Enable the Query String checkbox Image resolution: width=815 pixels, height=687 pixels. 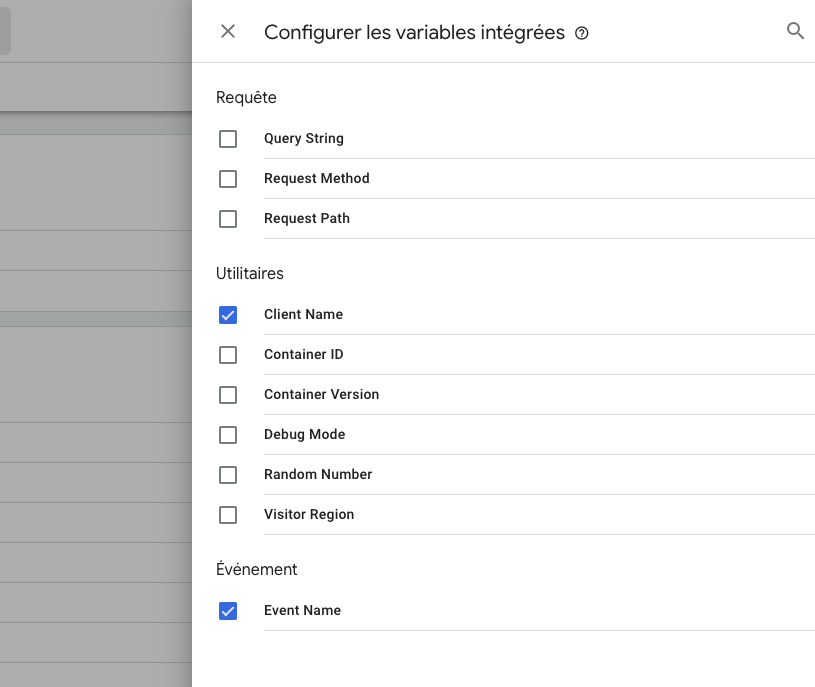[228, 139]
